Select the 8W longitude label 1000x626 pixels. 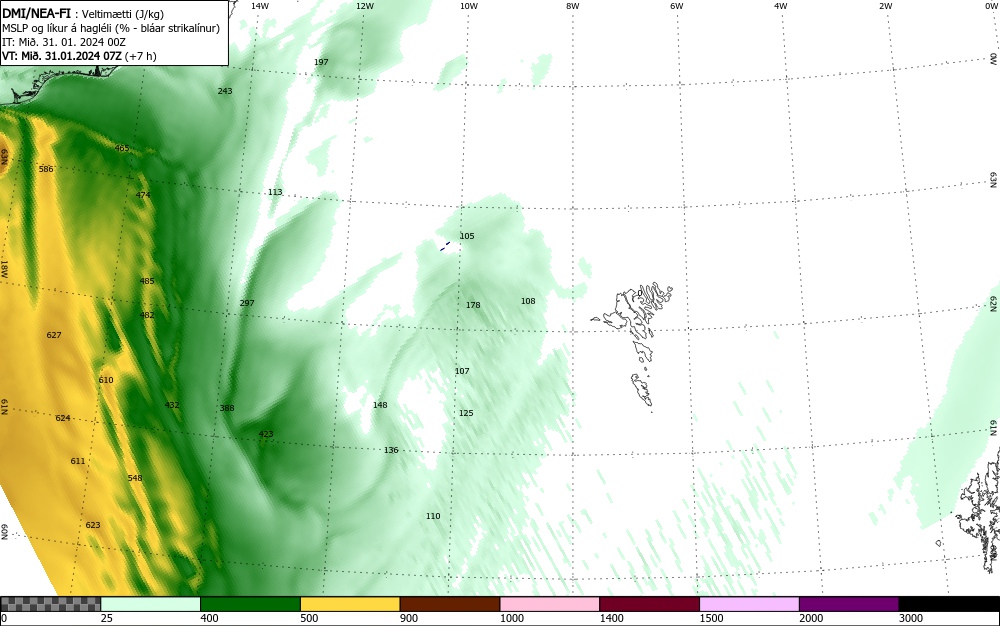(572, 6)
